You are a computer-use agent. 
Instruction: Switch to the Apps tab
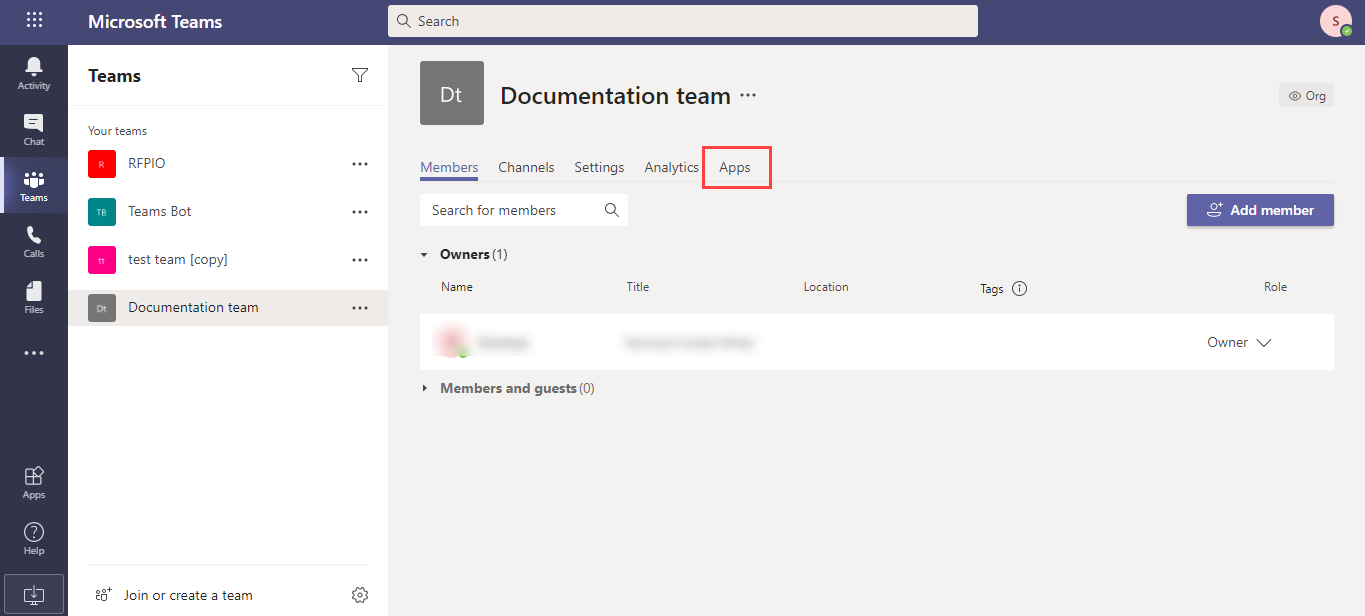coord(735,167)
